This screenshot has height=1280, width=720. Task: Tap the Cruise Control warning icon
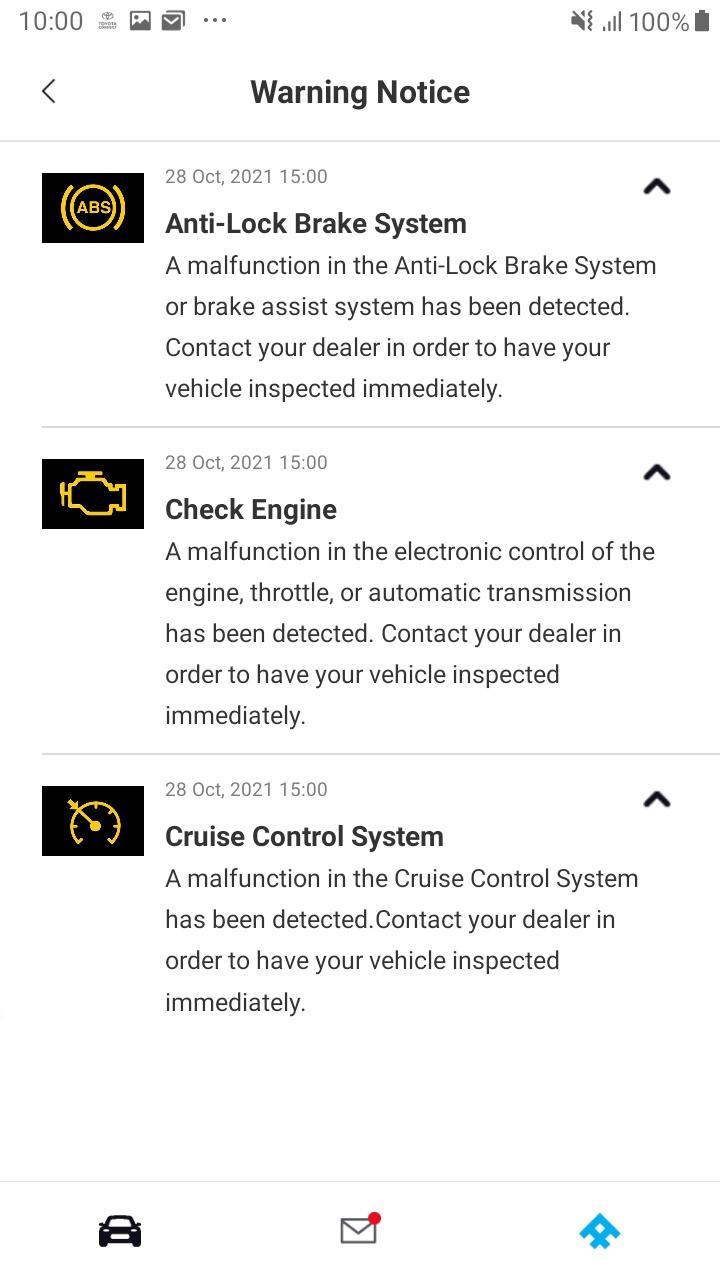click(92, 820)
